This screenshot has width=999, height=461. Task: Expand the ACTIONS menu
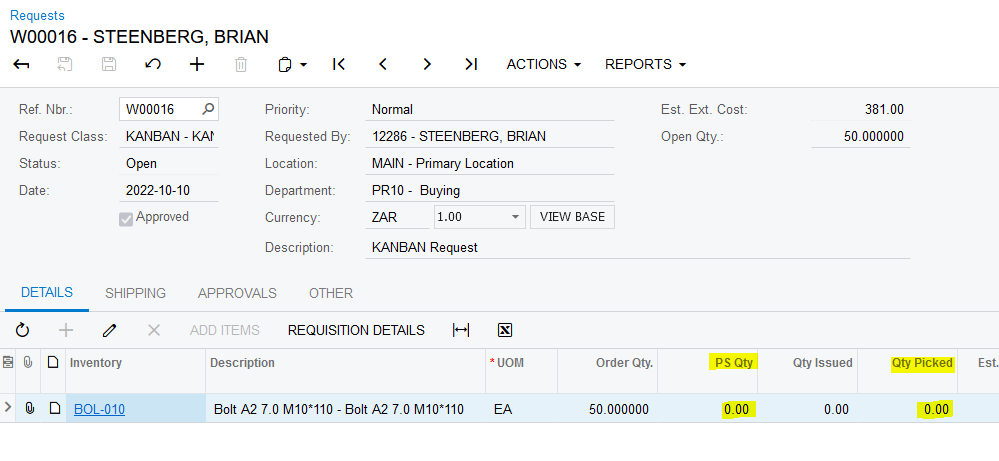click(543, 64)
